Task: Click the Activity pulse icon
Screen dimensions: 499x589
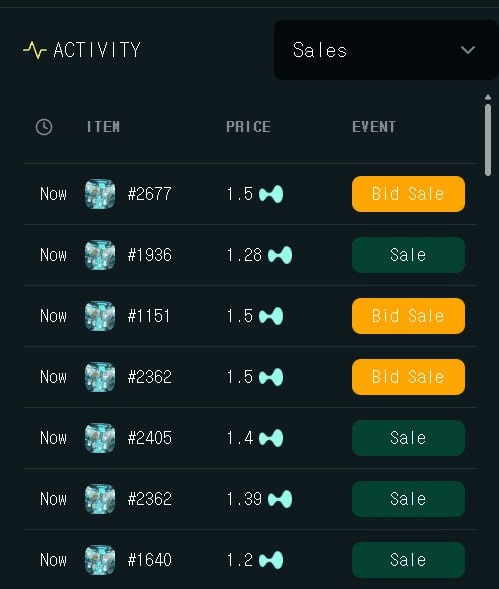Action: coord(35,50)
